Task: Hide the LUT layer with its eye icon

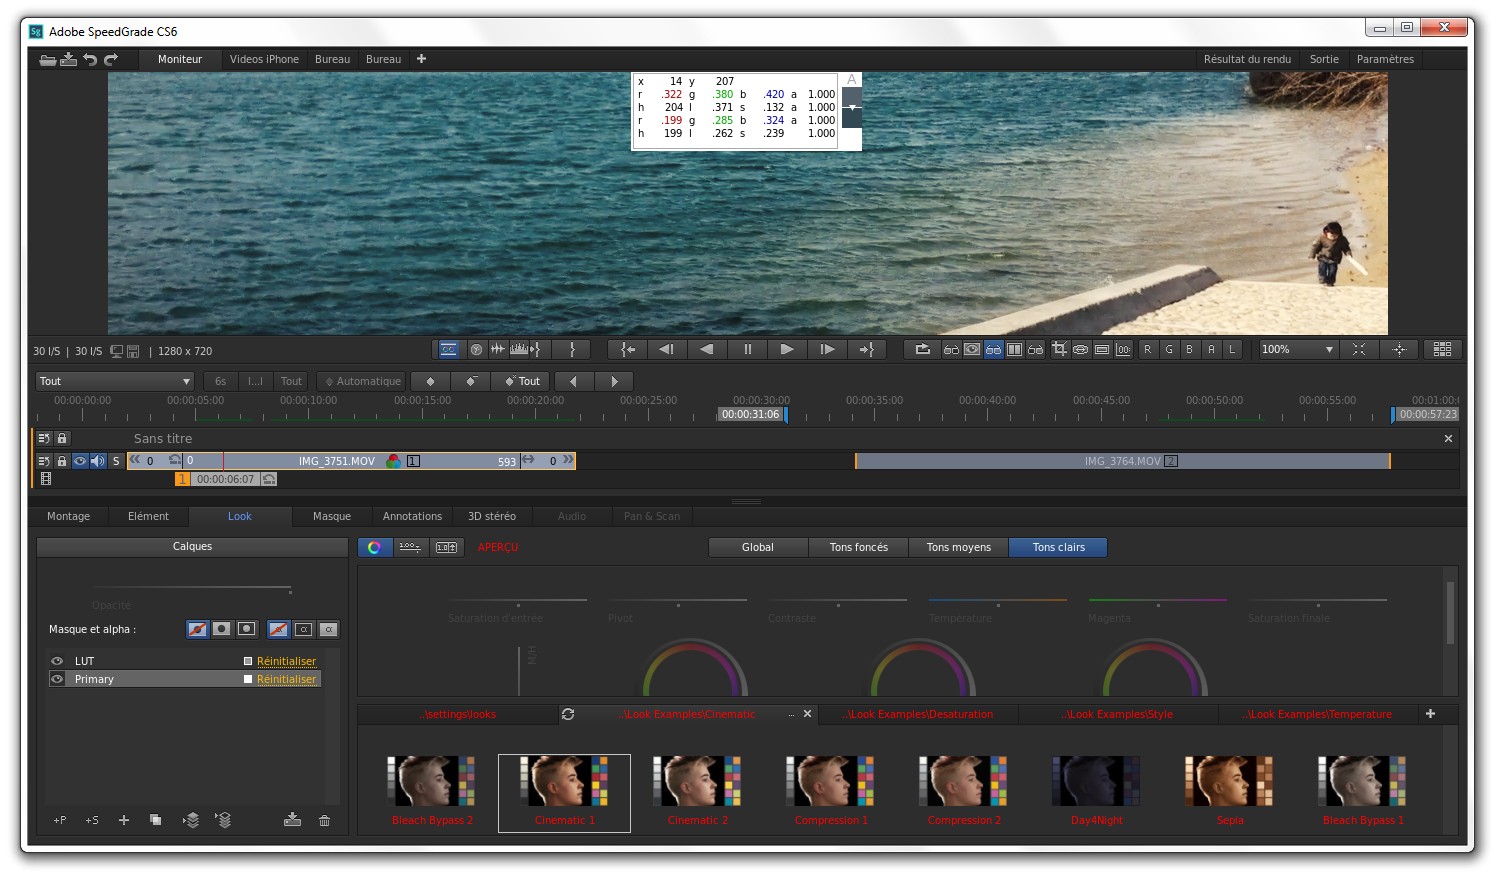Action: coord(57,661)
